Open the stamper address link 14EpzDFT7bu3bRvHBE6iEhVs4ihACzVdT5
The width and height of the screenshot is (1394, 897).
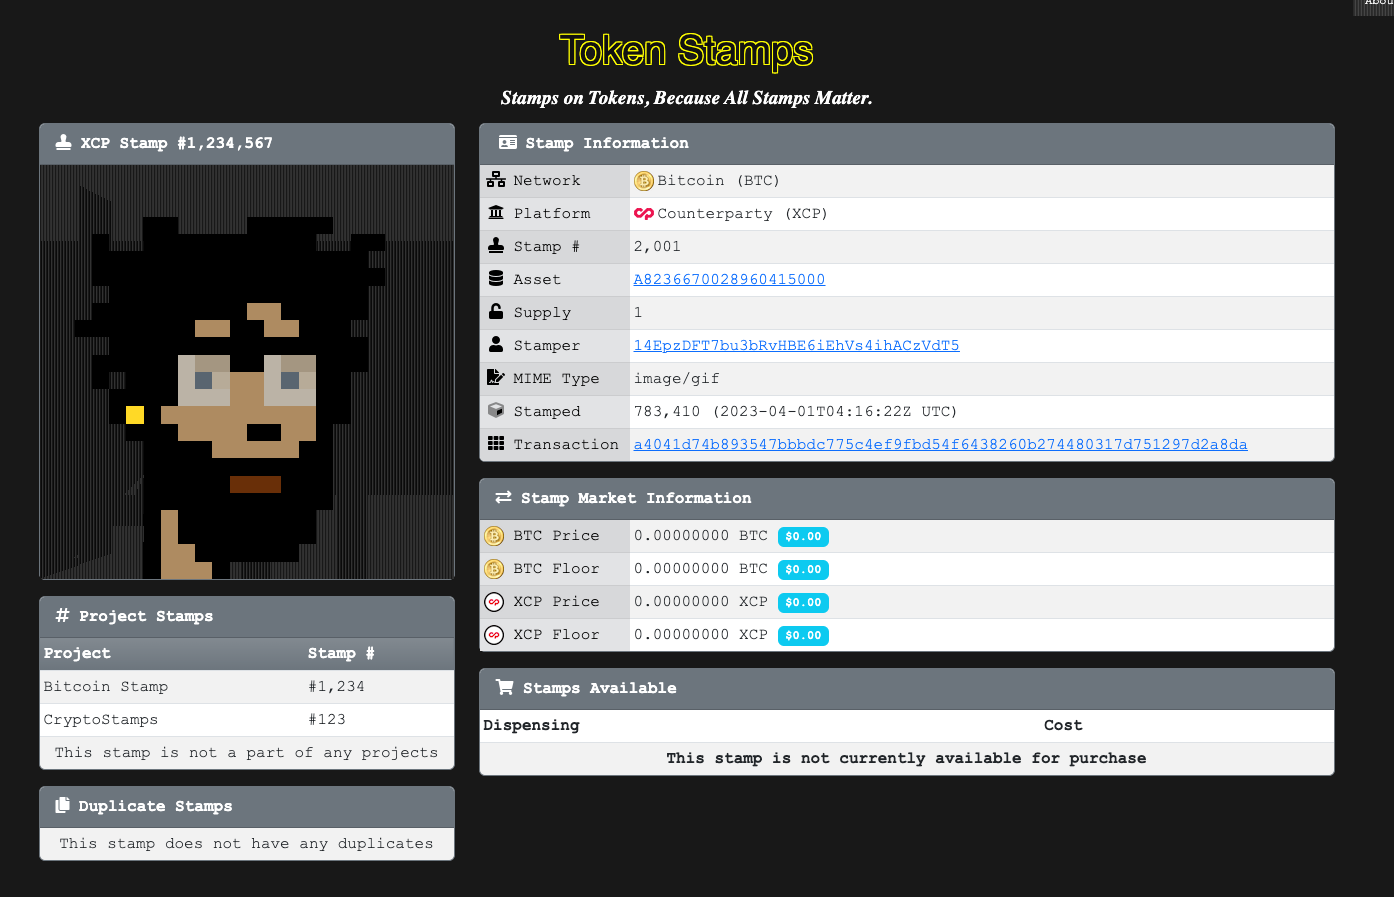point(796,345)
